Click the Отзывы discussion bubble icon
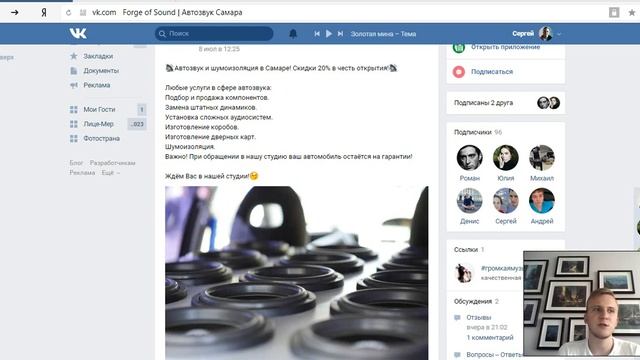Viewport: 640px width, 360px height. click(x=457, y=318)
